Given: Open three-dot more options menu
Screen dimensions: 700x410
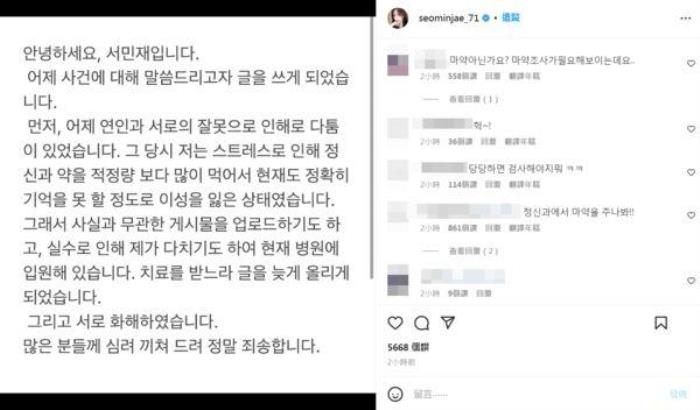Looking at the screenshot, I should (x=686, y=18).
